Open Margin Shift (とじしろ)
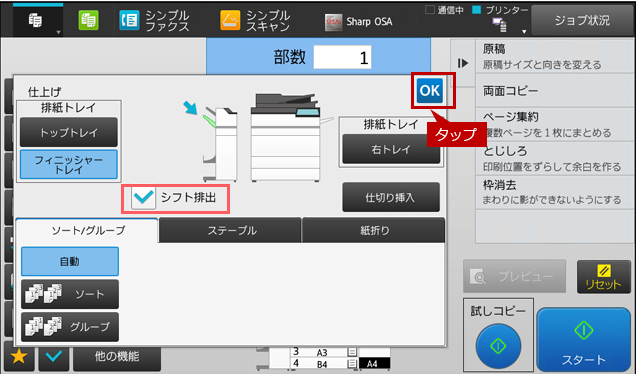This screenshot has width=636, height=374. tap(555, 159)
